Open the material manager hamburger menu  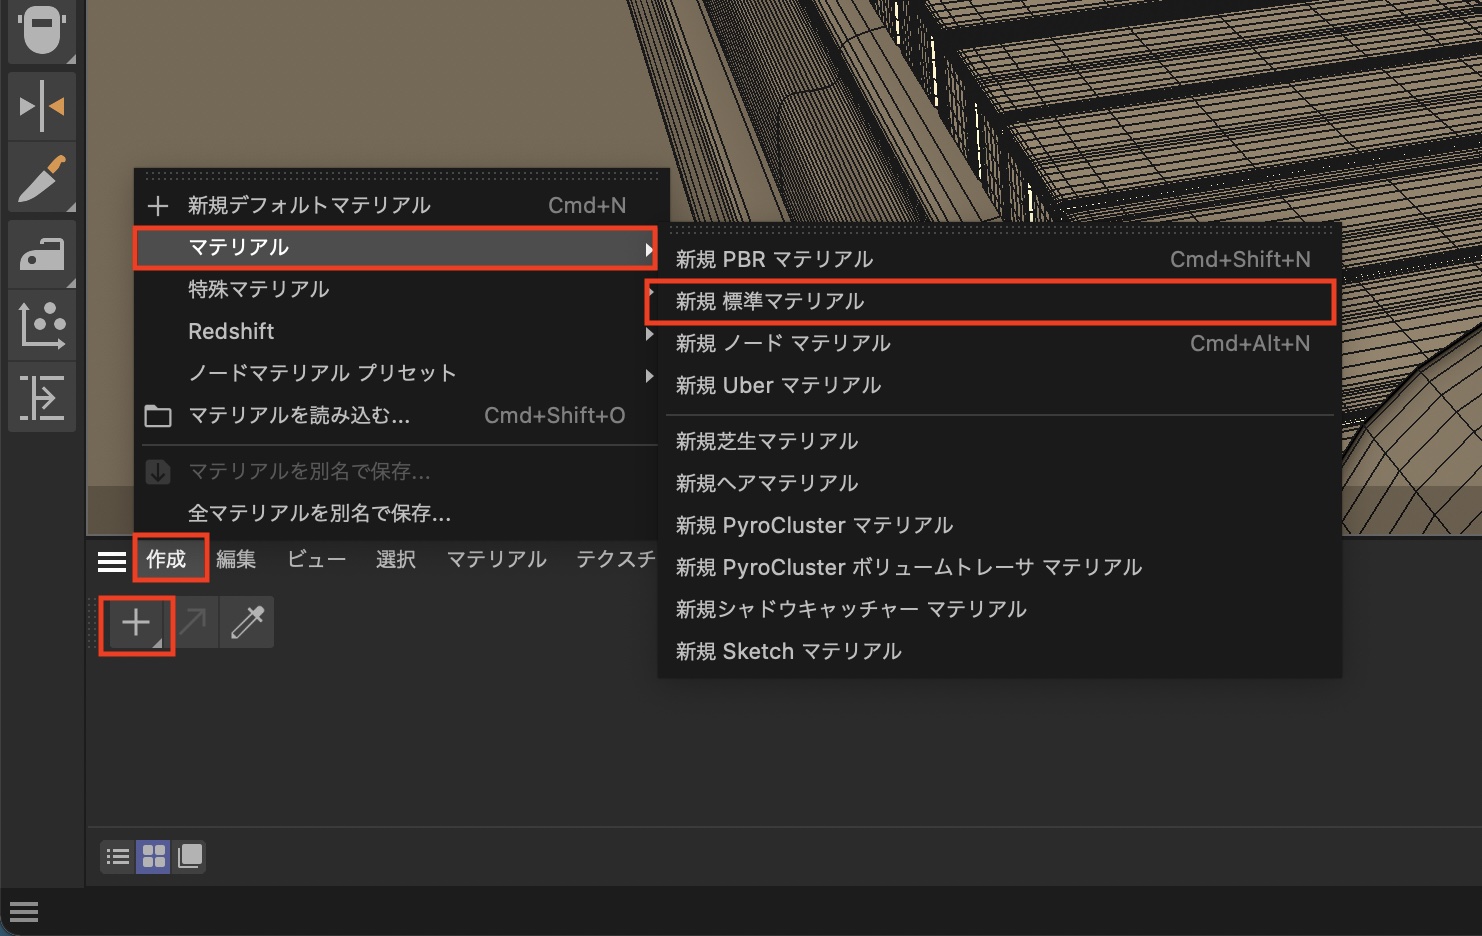click(111, 560)
